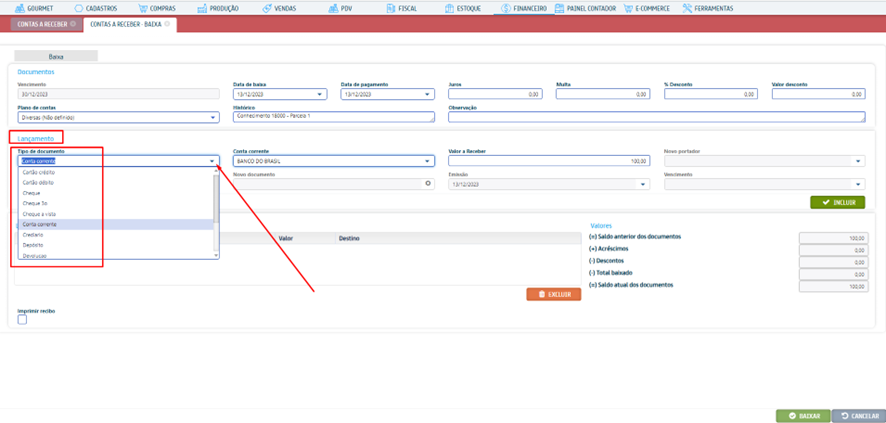The height and width of the screenshot is (423, 886).
Task: Select Cheque a vista from the list
Action: pos(42,214)
